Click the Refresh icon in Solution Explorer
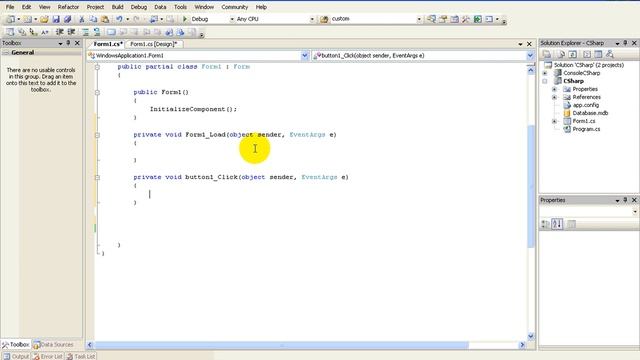640x360 pixels. coord(573,54)
